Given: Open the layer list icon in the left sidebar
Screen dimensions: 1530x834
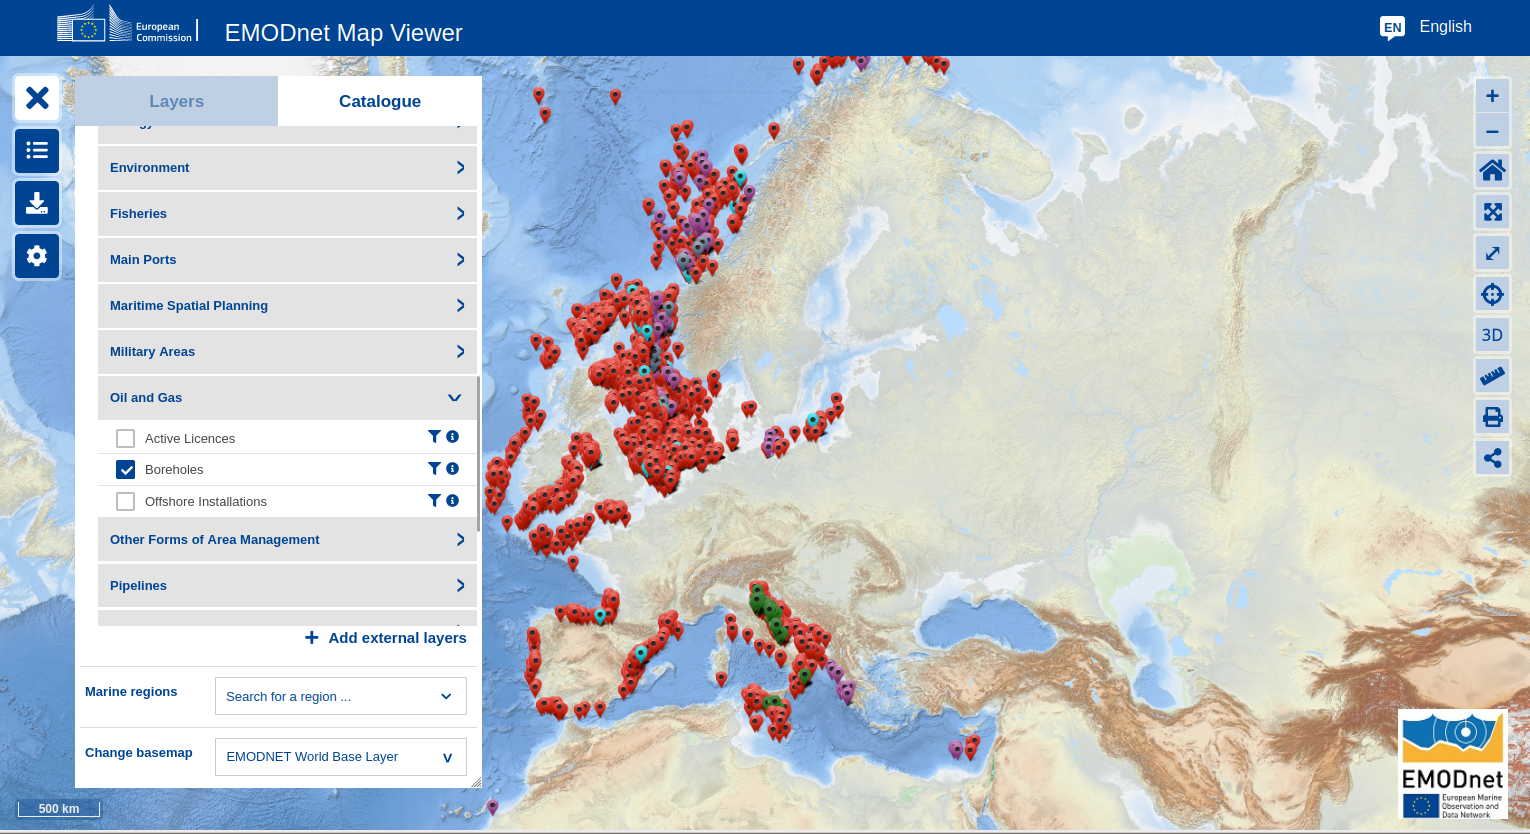Looking at the screenshot, I should pos(37,150).
